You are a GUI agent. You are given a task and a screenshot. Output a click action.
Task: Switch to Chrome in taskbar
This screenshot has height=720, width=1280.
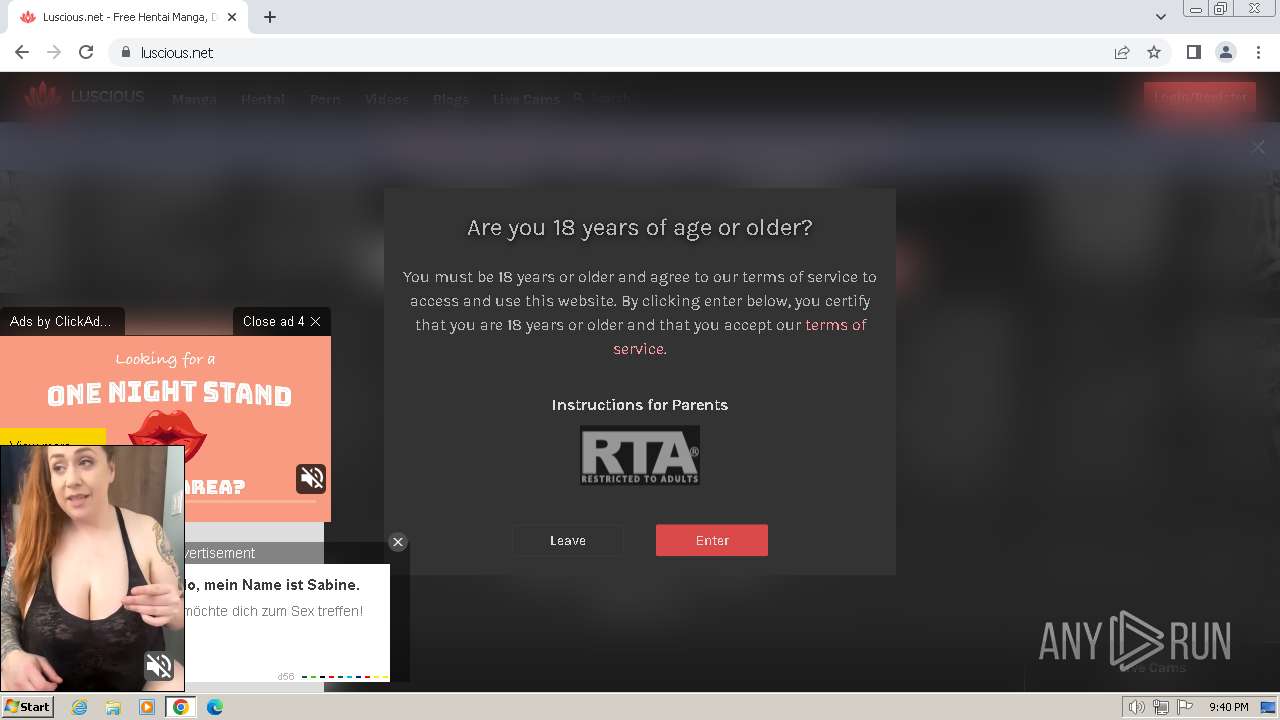pos(181,707)
